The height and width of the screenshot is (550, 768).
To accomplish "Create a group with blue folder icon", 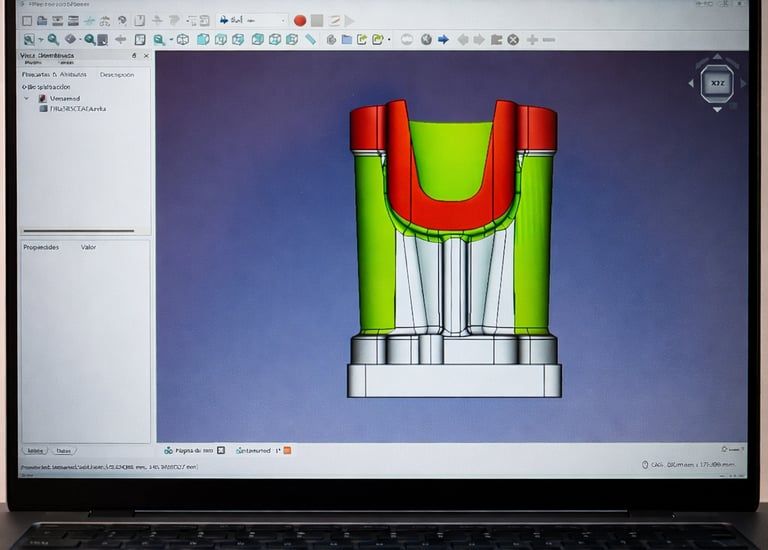I will [347, 40].
